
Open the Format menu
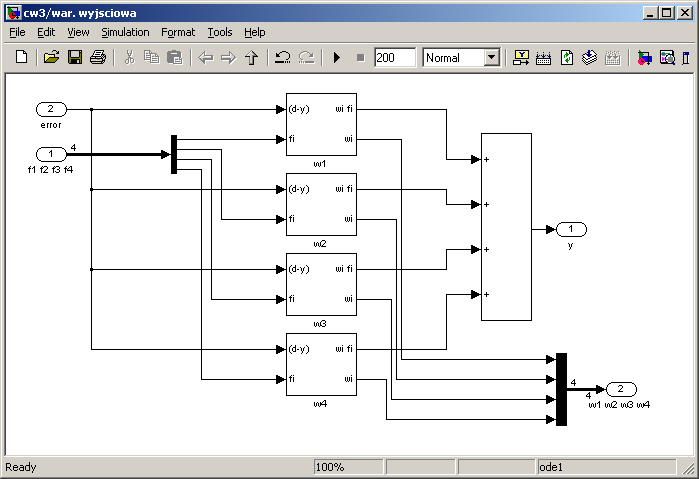click(x=178, y=32)
